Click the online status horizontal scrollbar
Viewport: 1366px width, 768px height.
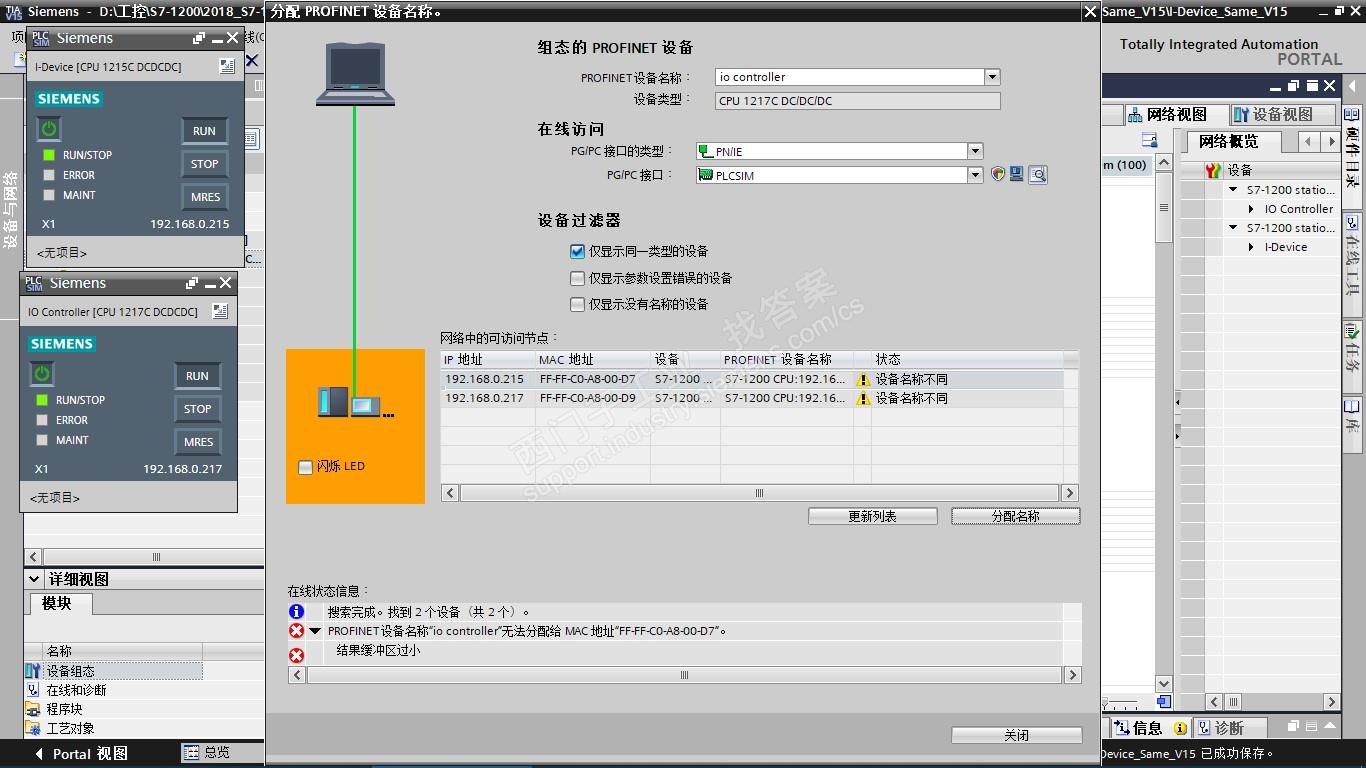point(684,675)
